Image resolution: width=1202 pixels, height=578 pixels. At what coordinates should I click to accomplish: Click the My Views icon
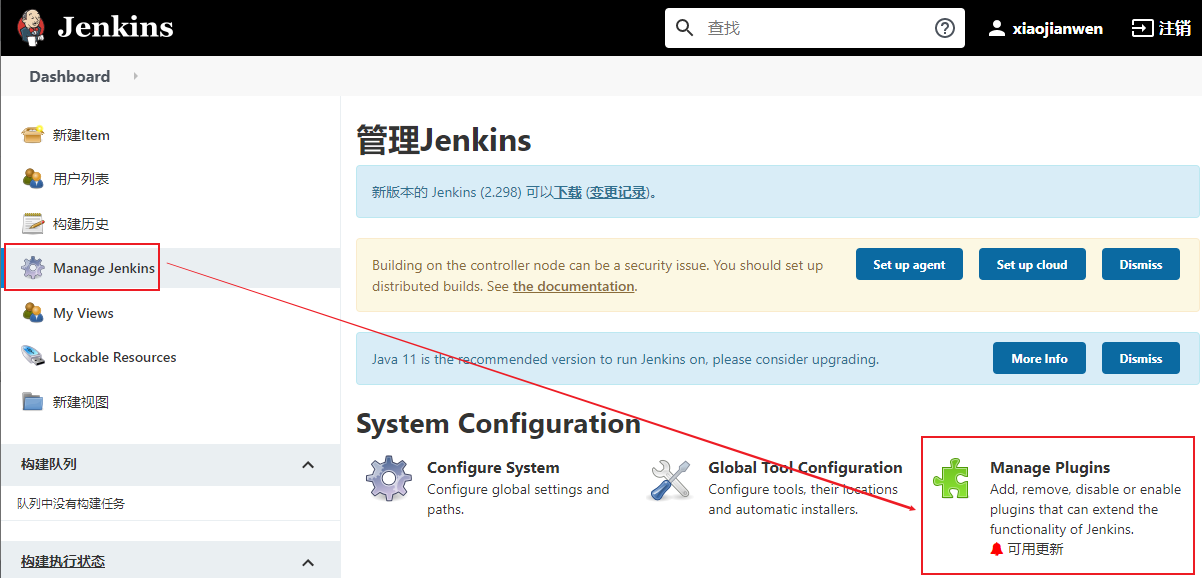33,313
